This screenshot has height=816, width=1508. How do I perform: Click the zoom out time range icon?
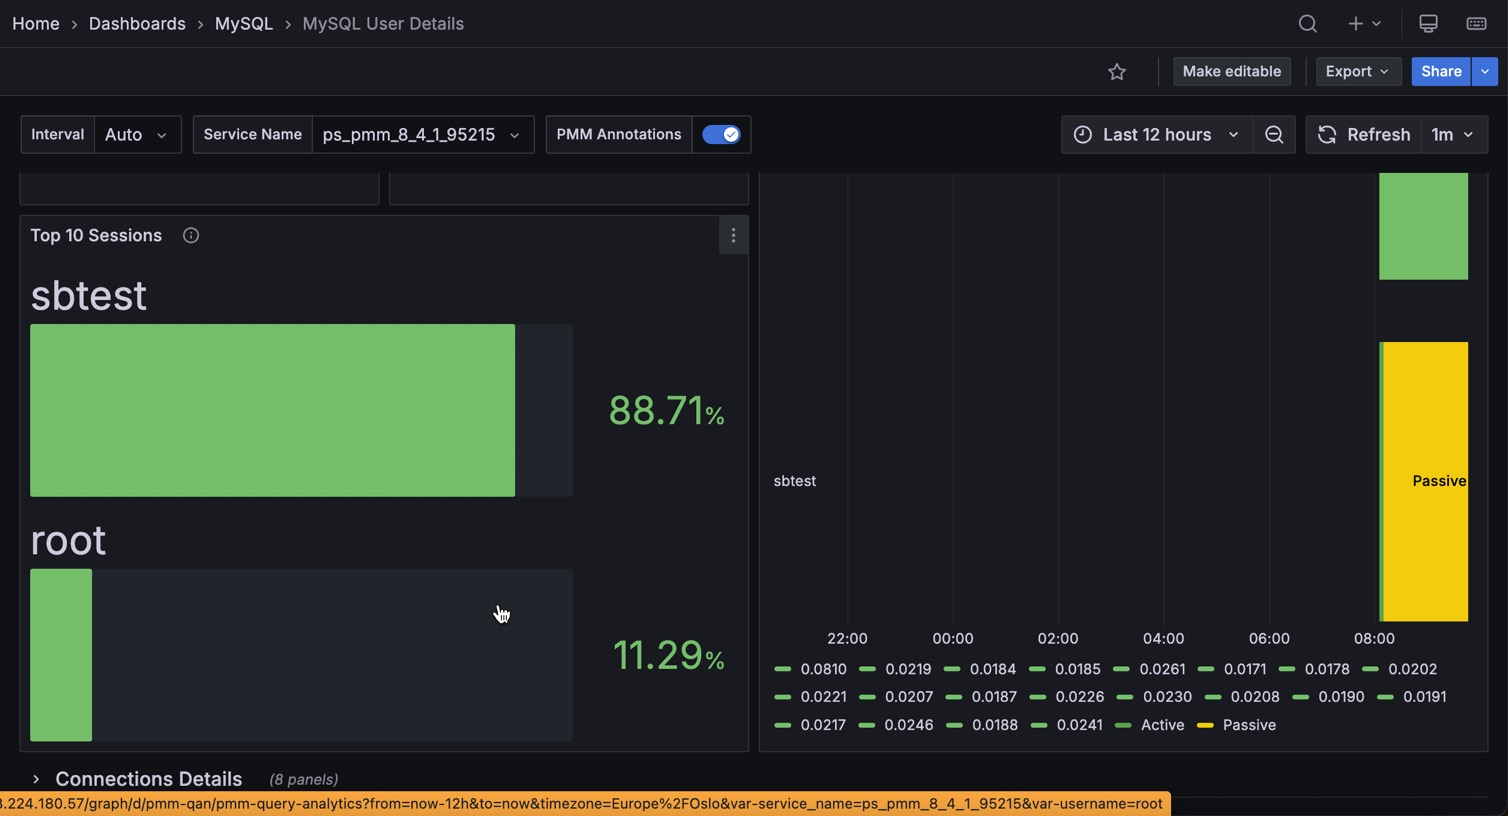coord(1274,135)
